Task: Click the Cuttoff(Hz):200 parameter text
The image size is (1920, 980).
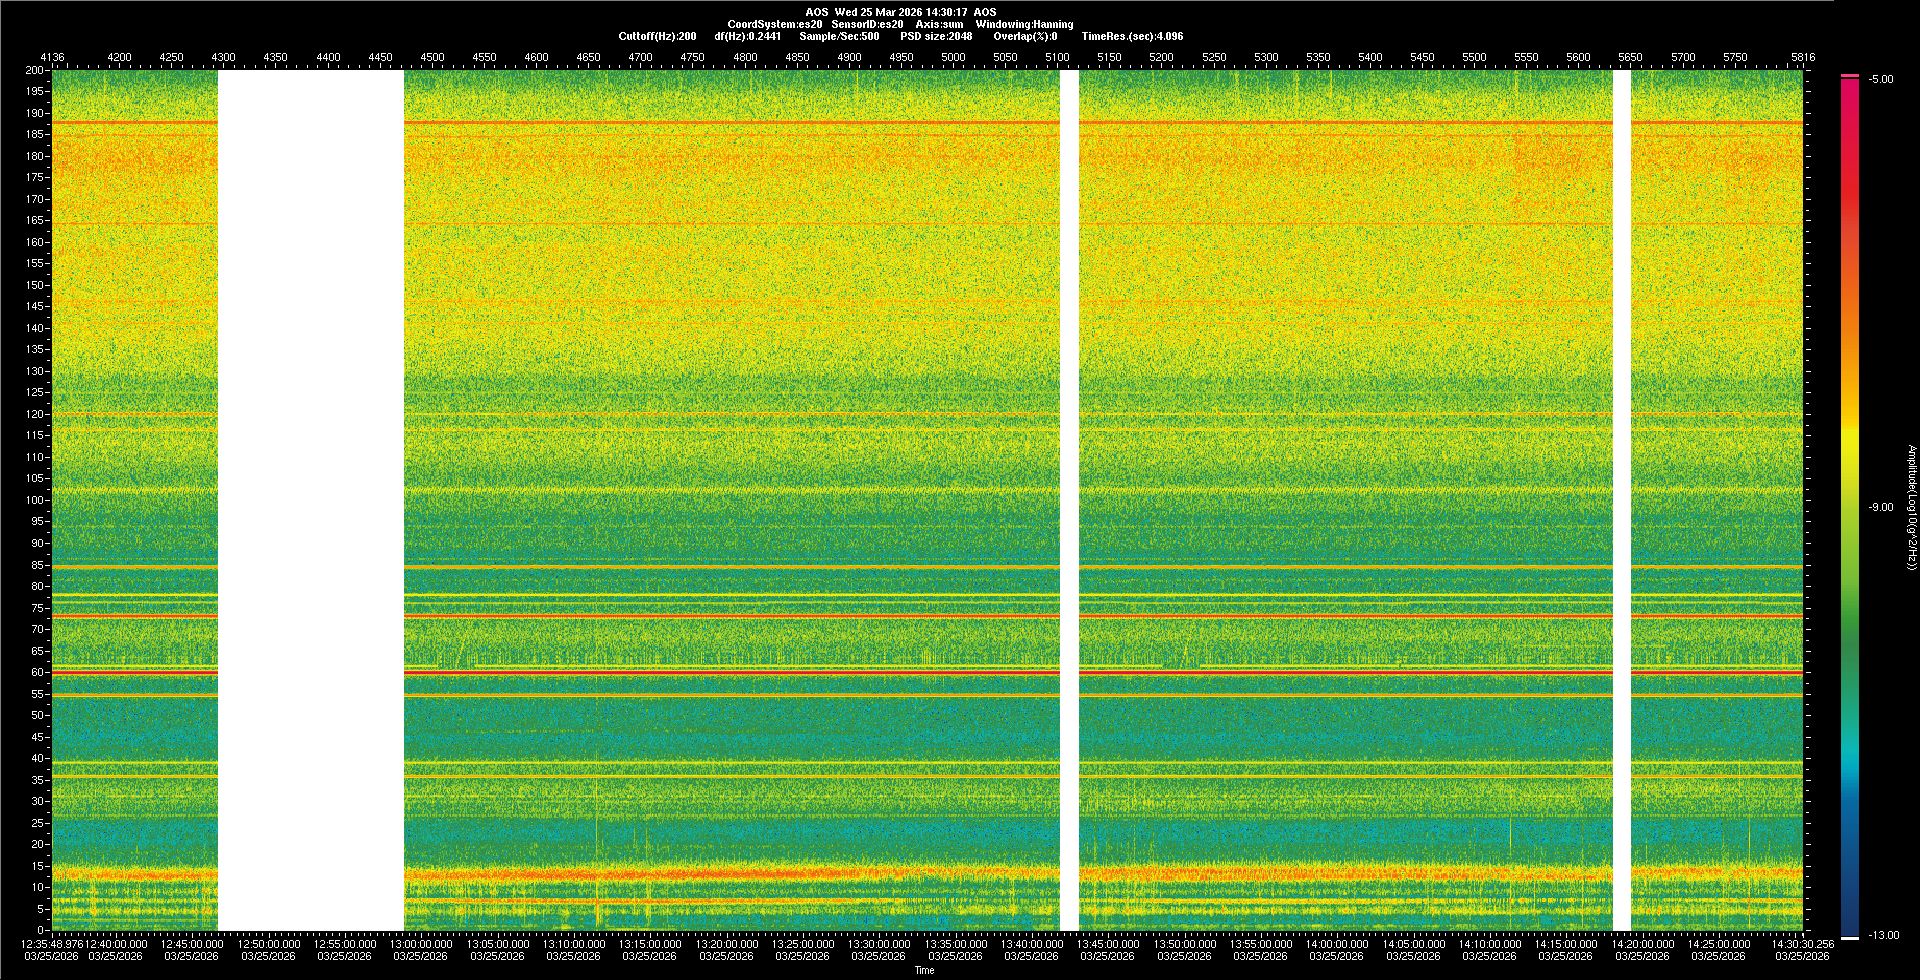Action: point(657,36)
